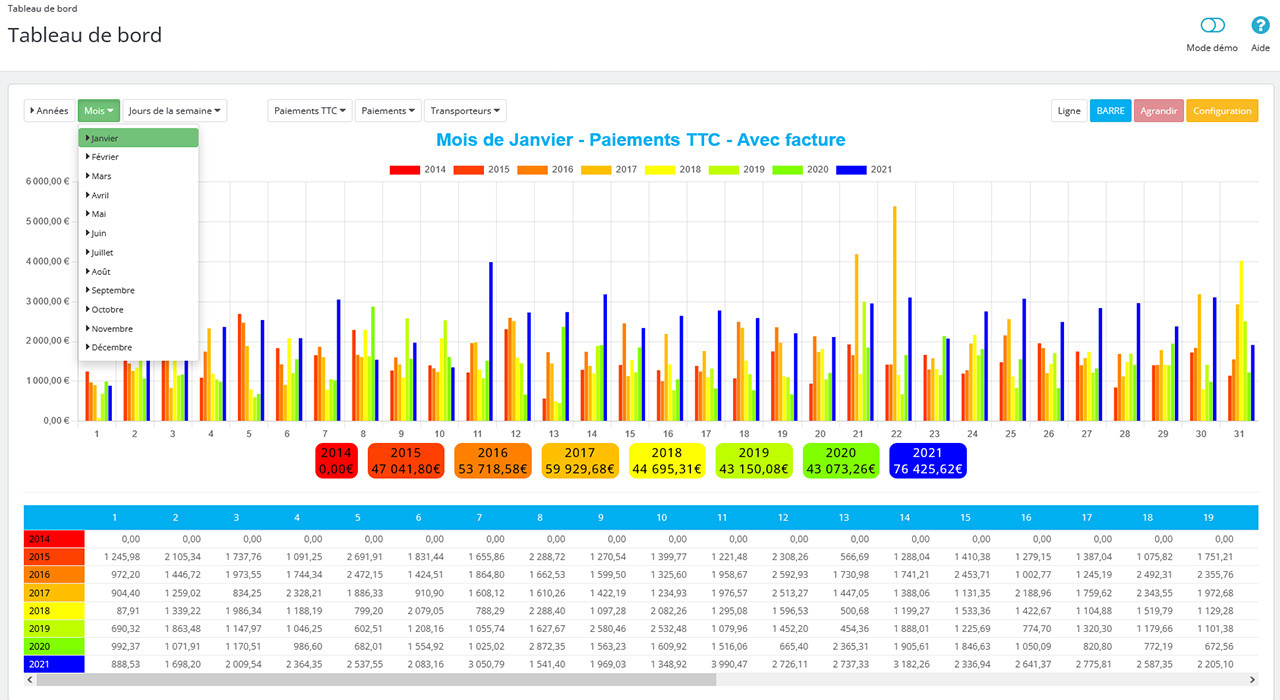1280x700 pixels.
Task: Pick Décembre from the month list
Action: (138, 348)
